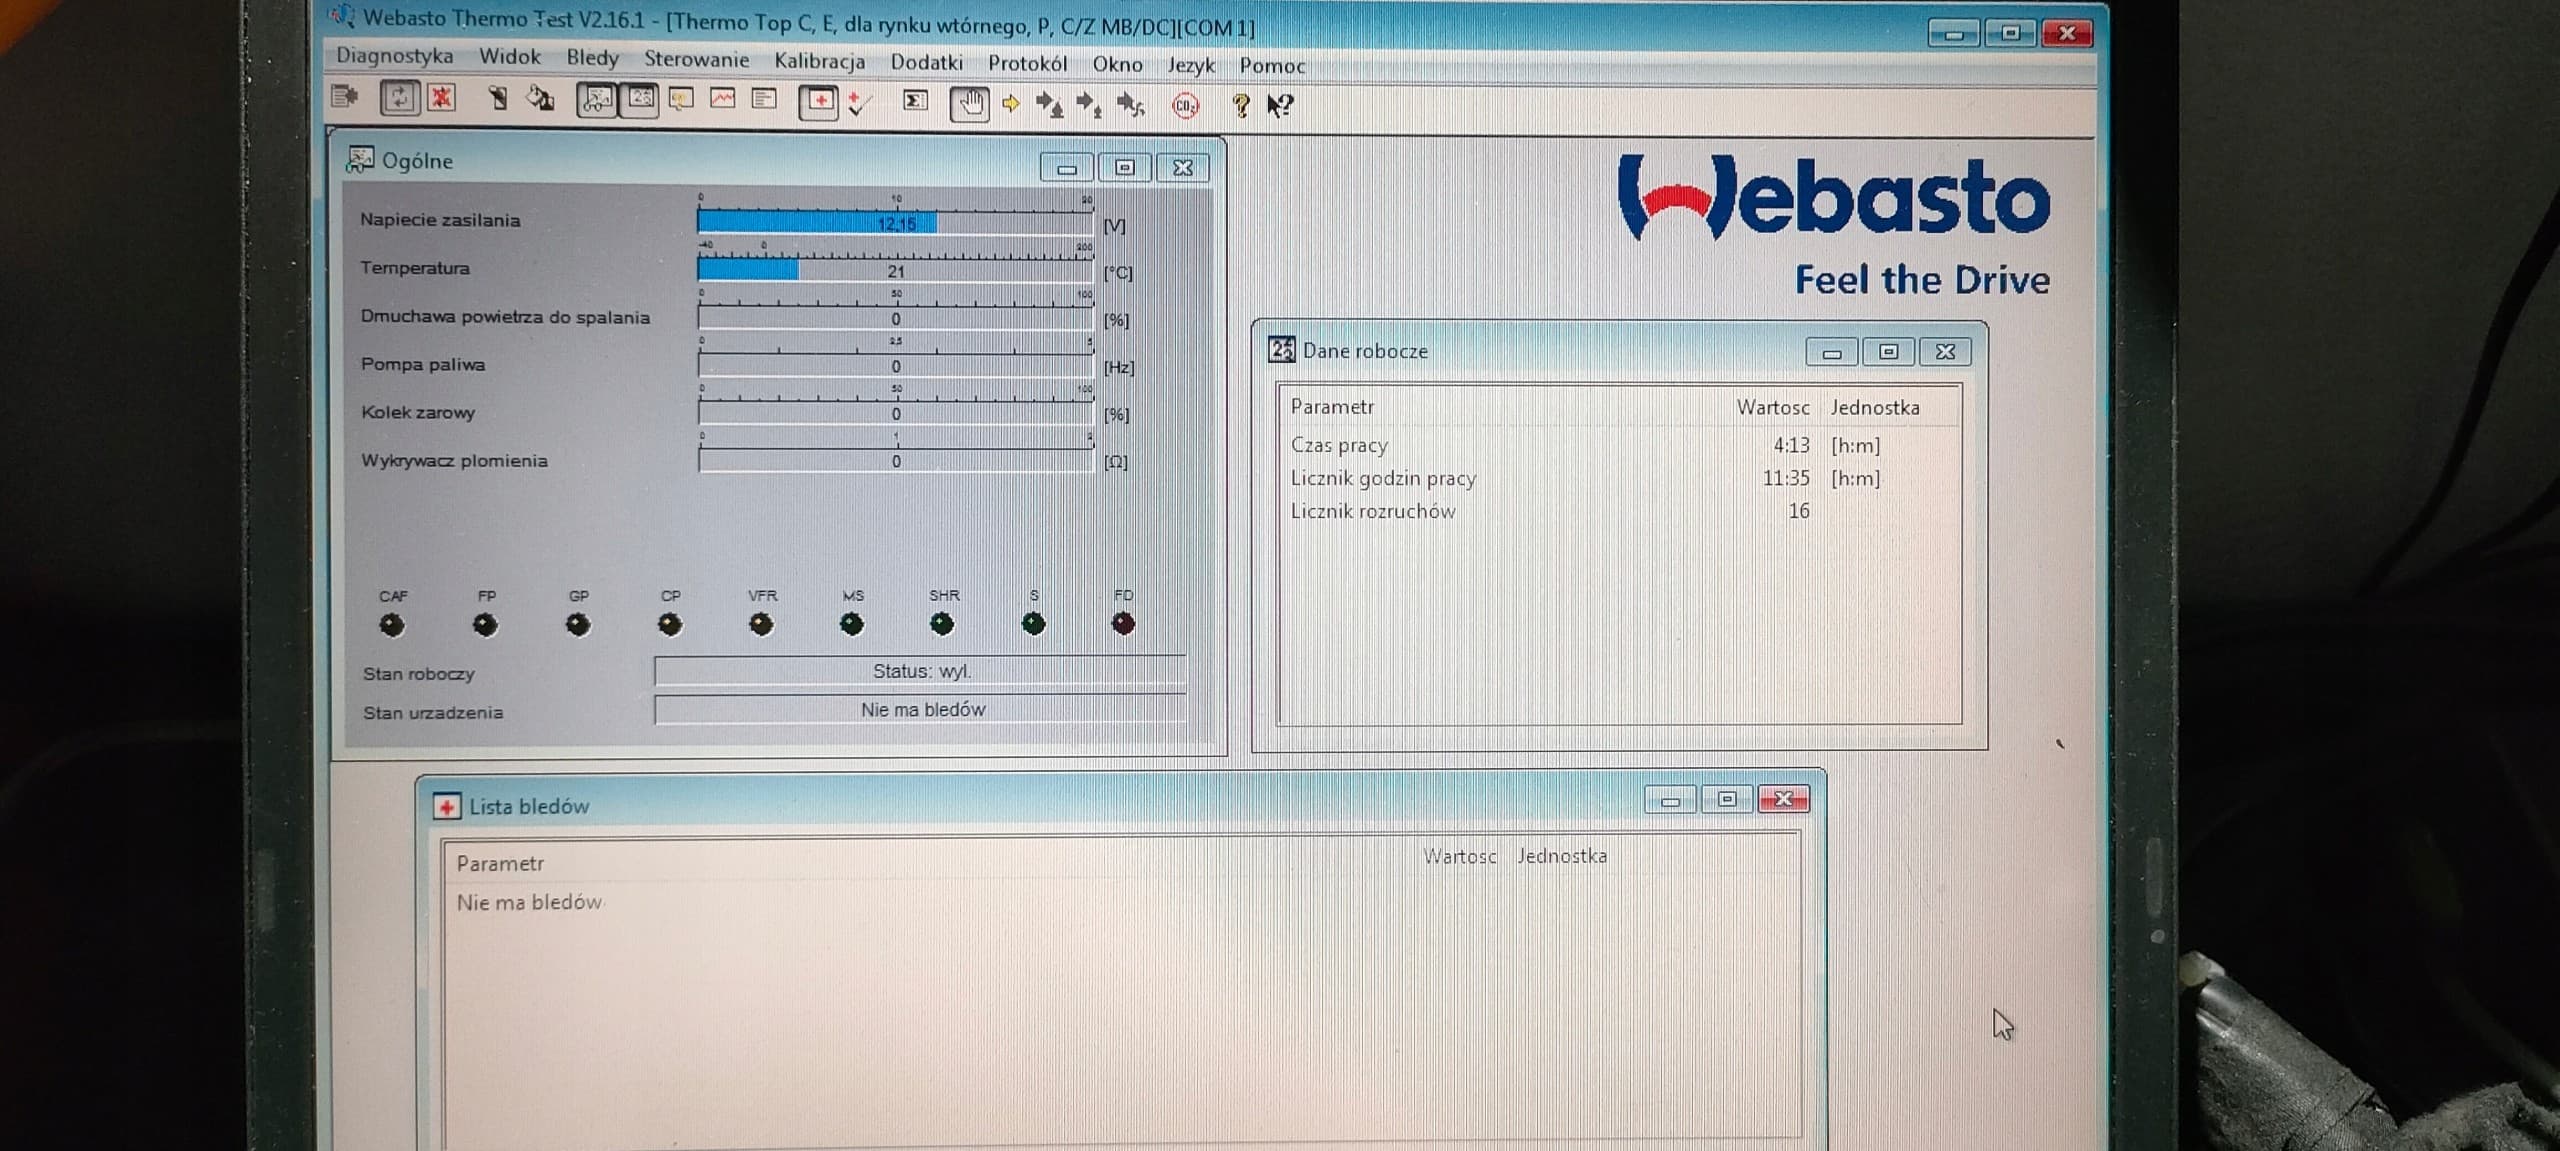The image size is (2560, 1151).
Task: Click the context help cursor icon
Action: [x=1280, y=105]
